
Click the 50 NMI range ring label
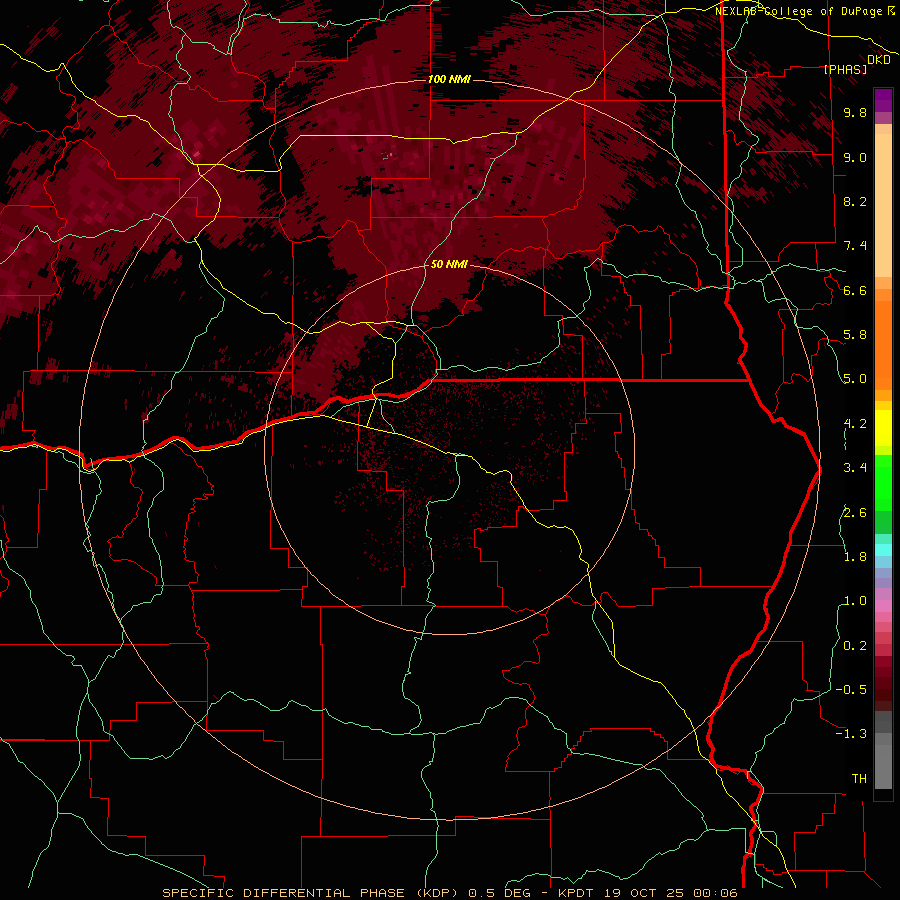point(449,264)
